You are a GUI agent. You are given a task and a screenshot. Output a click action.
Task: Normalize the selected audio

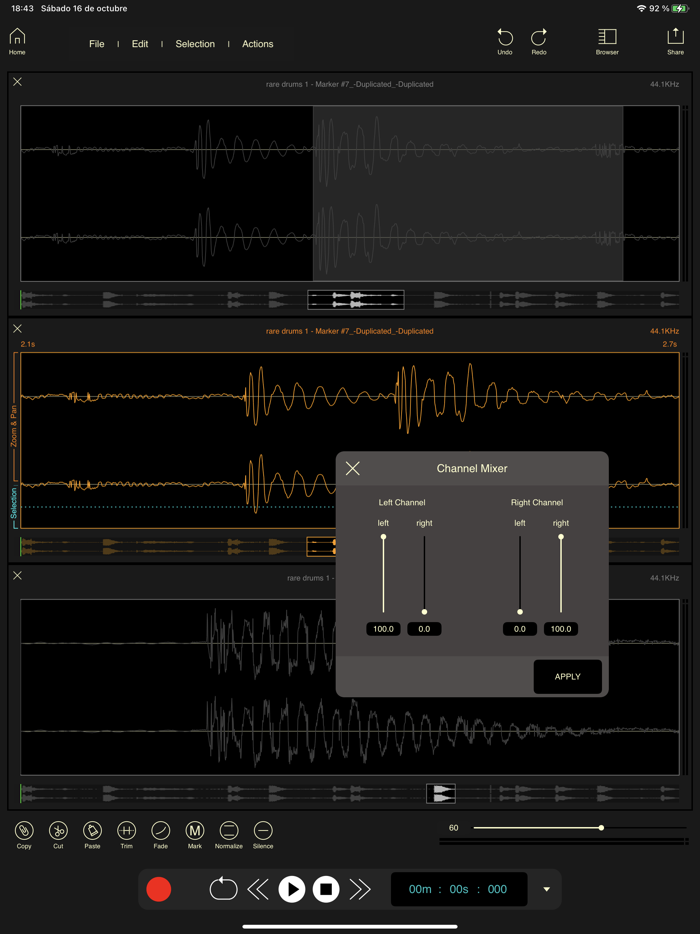click(229, 835)
